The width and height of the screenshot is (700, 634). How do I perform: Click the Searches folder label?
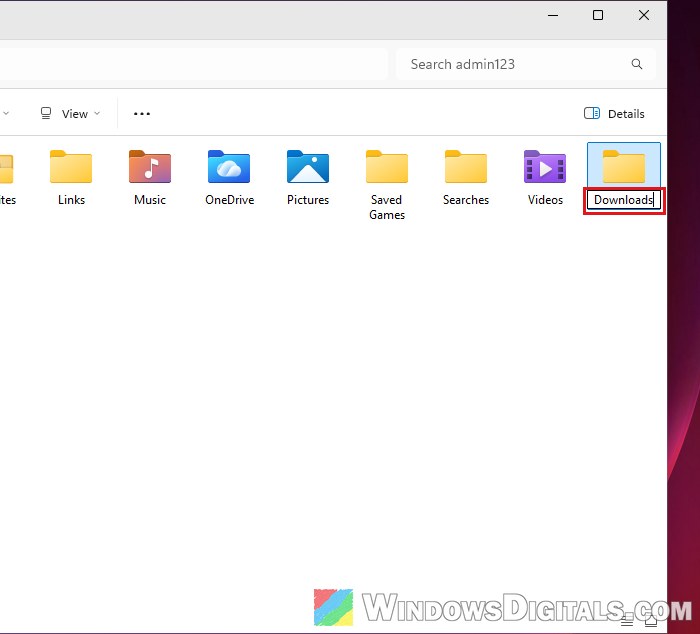click(466, 200)
